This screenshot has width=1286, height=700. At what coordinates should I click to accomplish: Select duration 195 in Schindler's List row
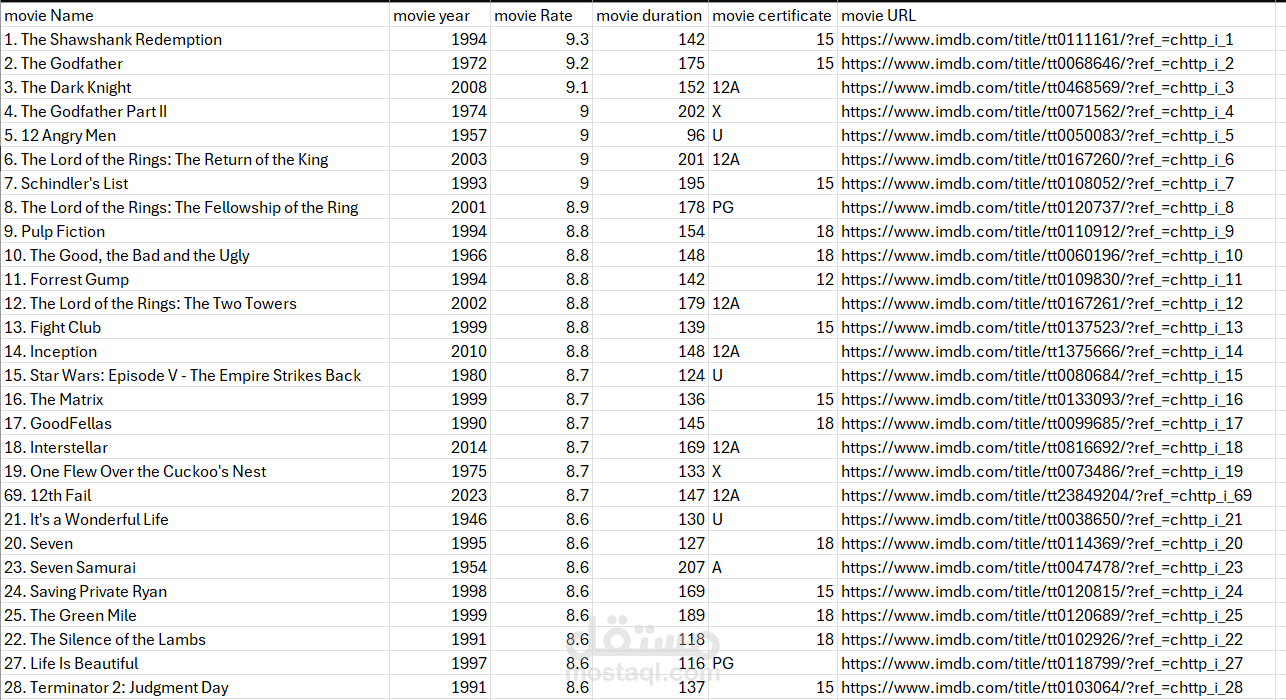click(650, 183)
